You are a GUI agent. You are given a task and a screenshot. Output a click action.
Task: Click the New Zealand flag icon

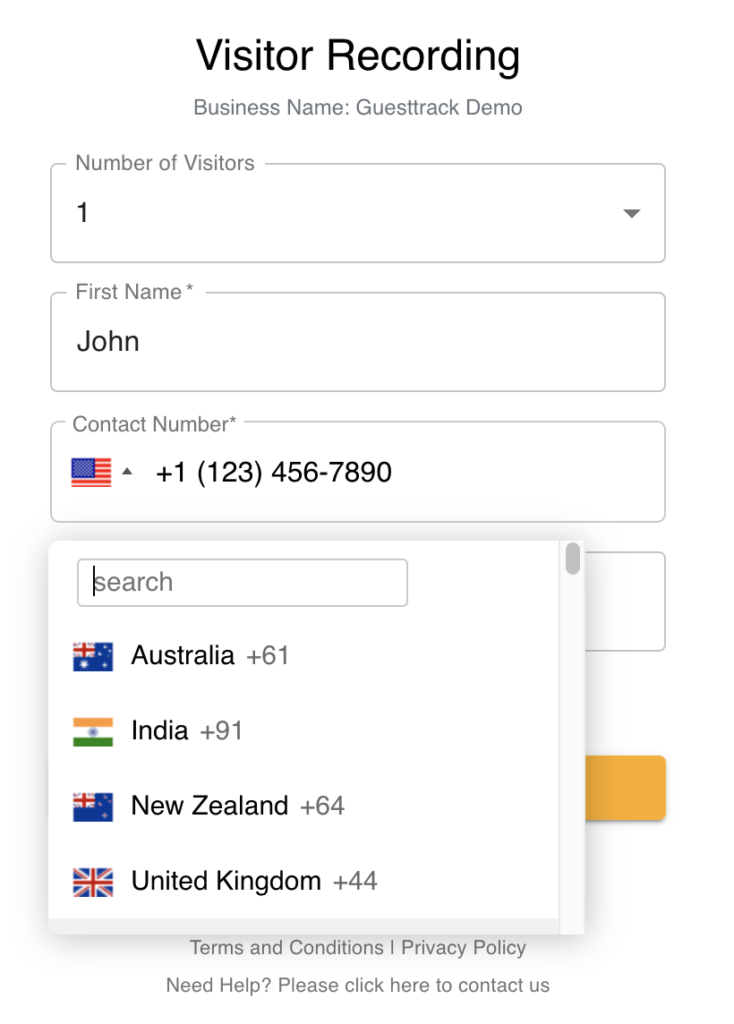point(93,806)
